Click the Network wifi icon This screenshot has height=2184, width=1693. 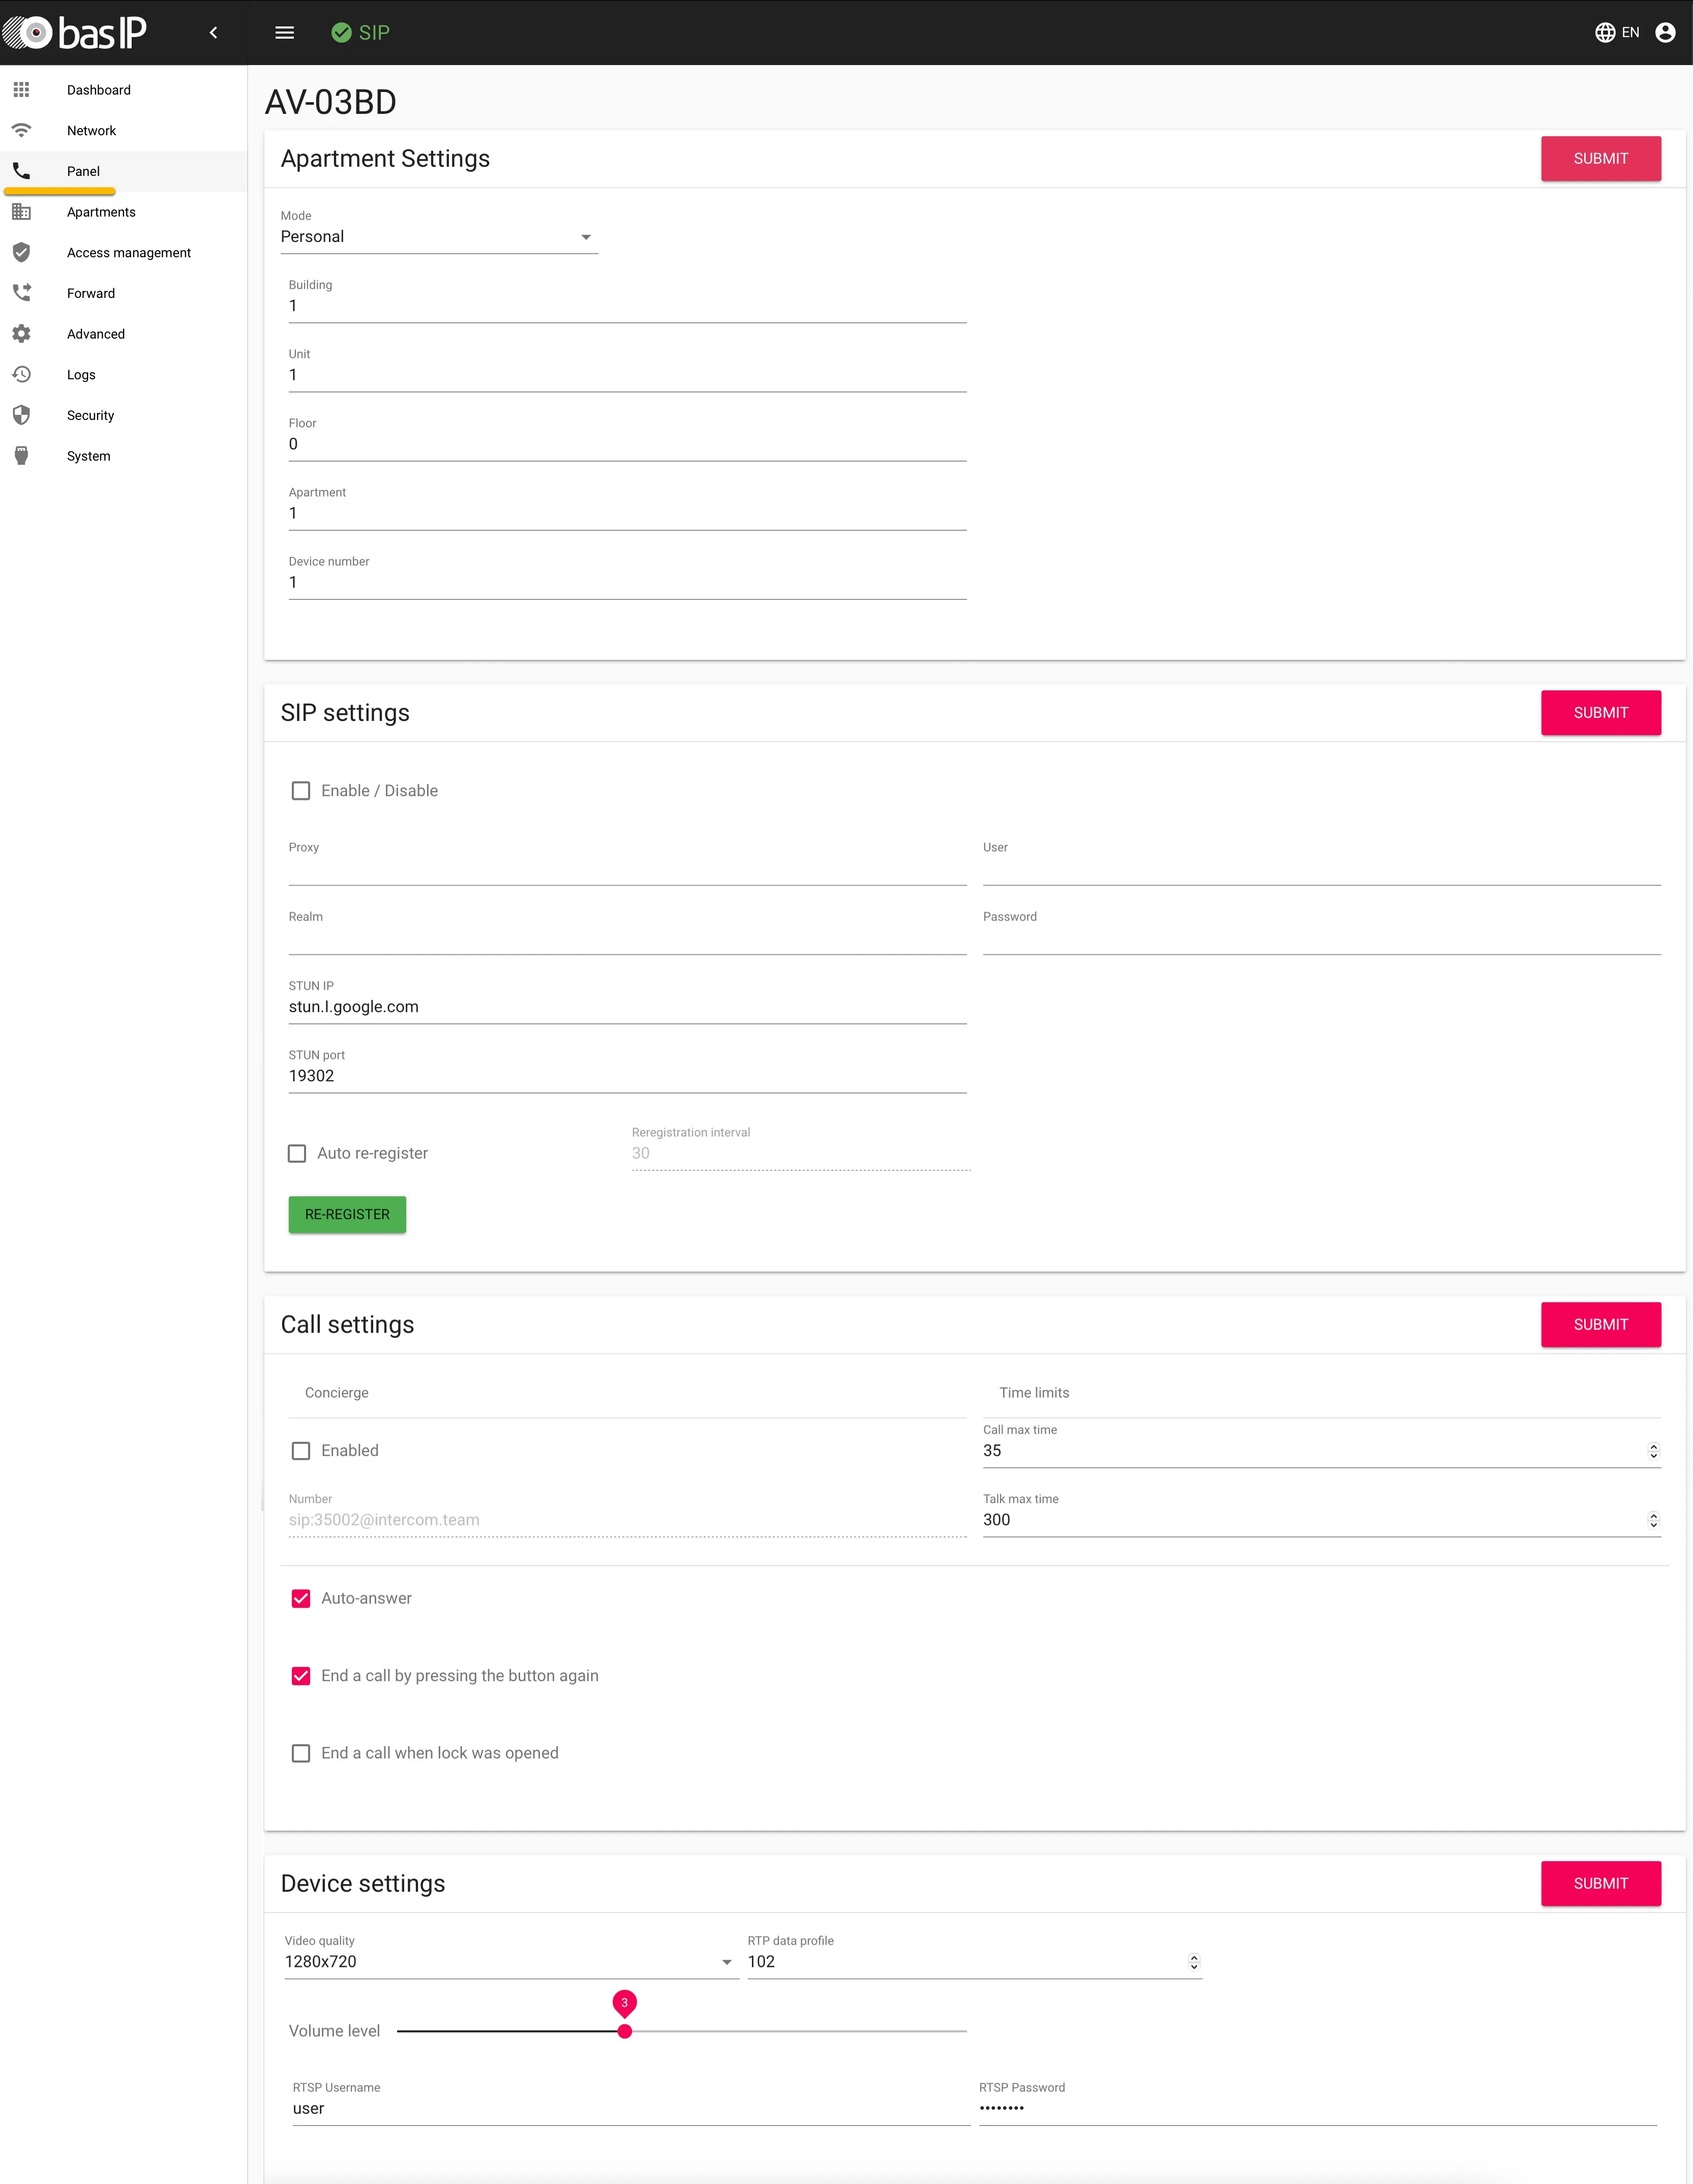pyautogui.click(x=21, y=130)
